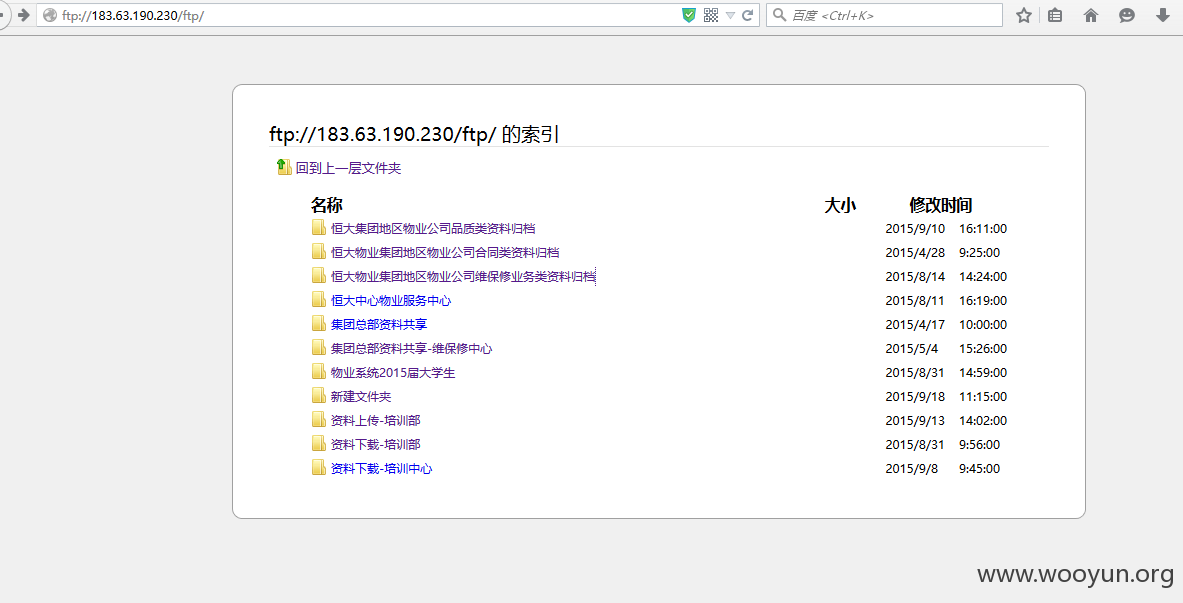Click the search magnifier icon
Screen dimensions: 1183x603
point(779,15)
